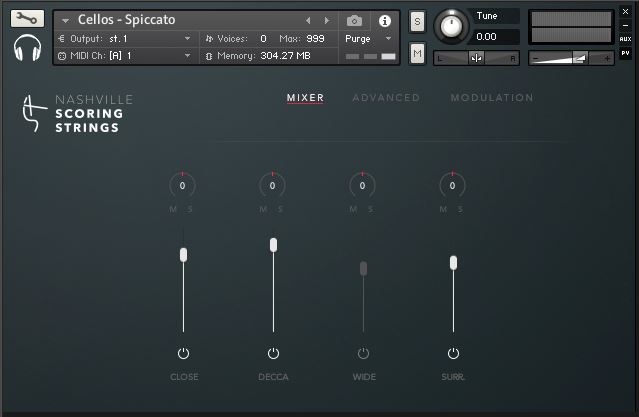Adjust the instrument volume slider

(571, 58)
